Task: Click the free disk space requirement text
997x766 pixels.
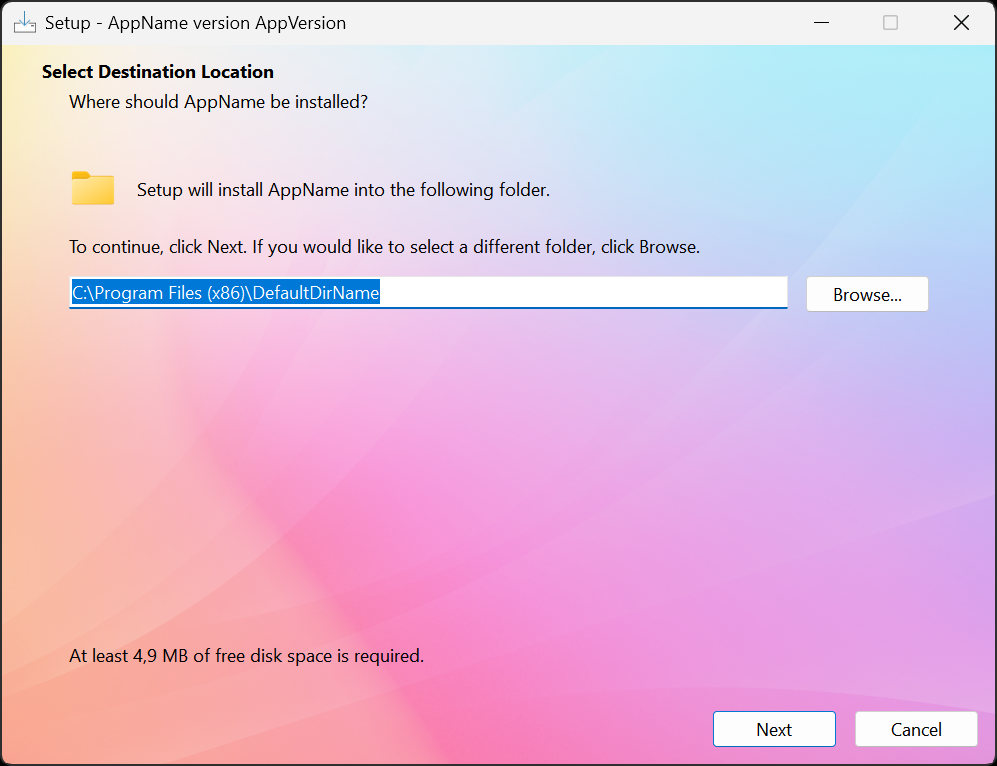Action: coord(246,656)
